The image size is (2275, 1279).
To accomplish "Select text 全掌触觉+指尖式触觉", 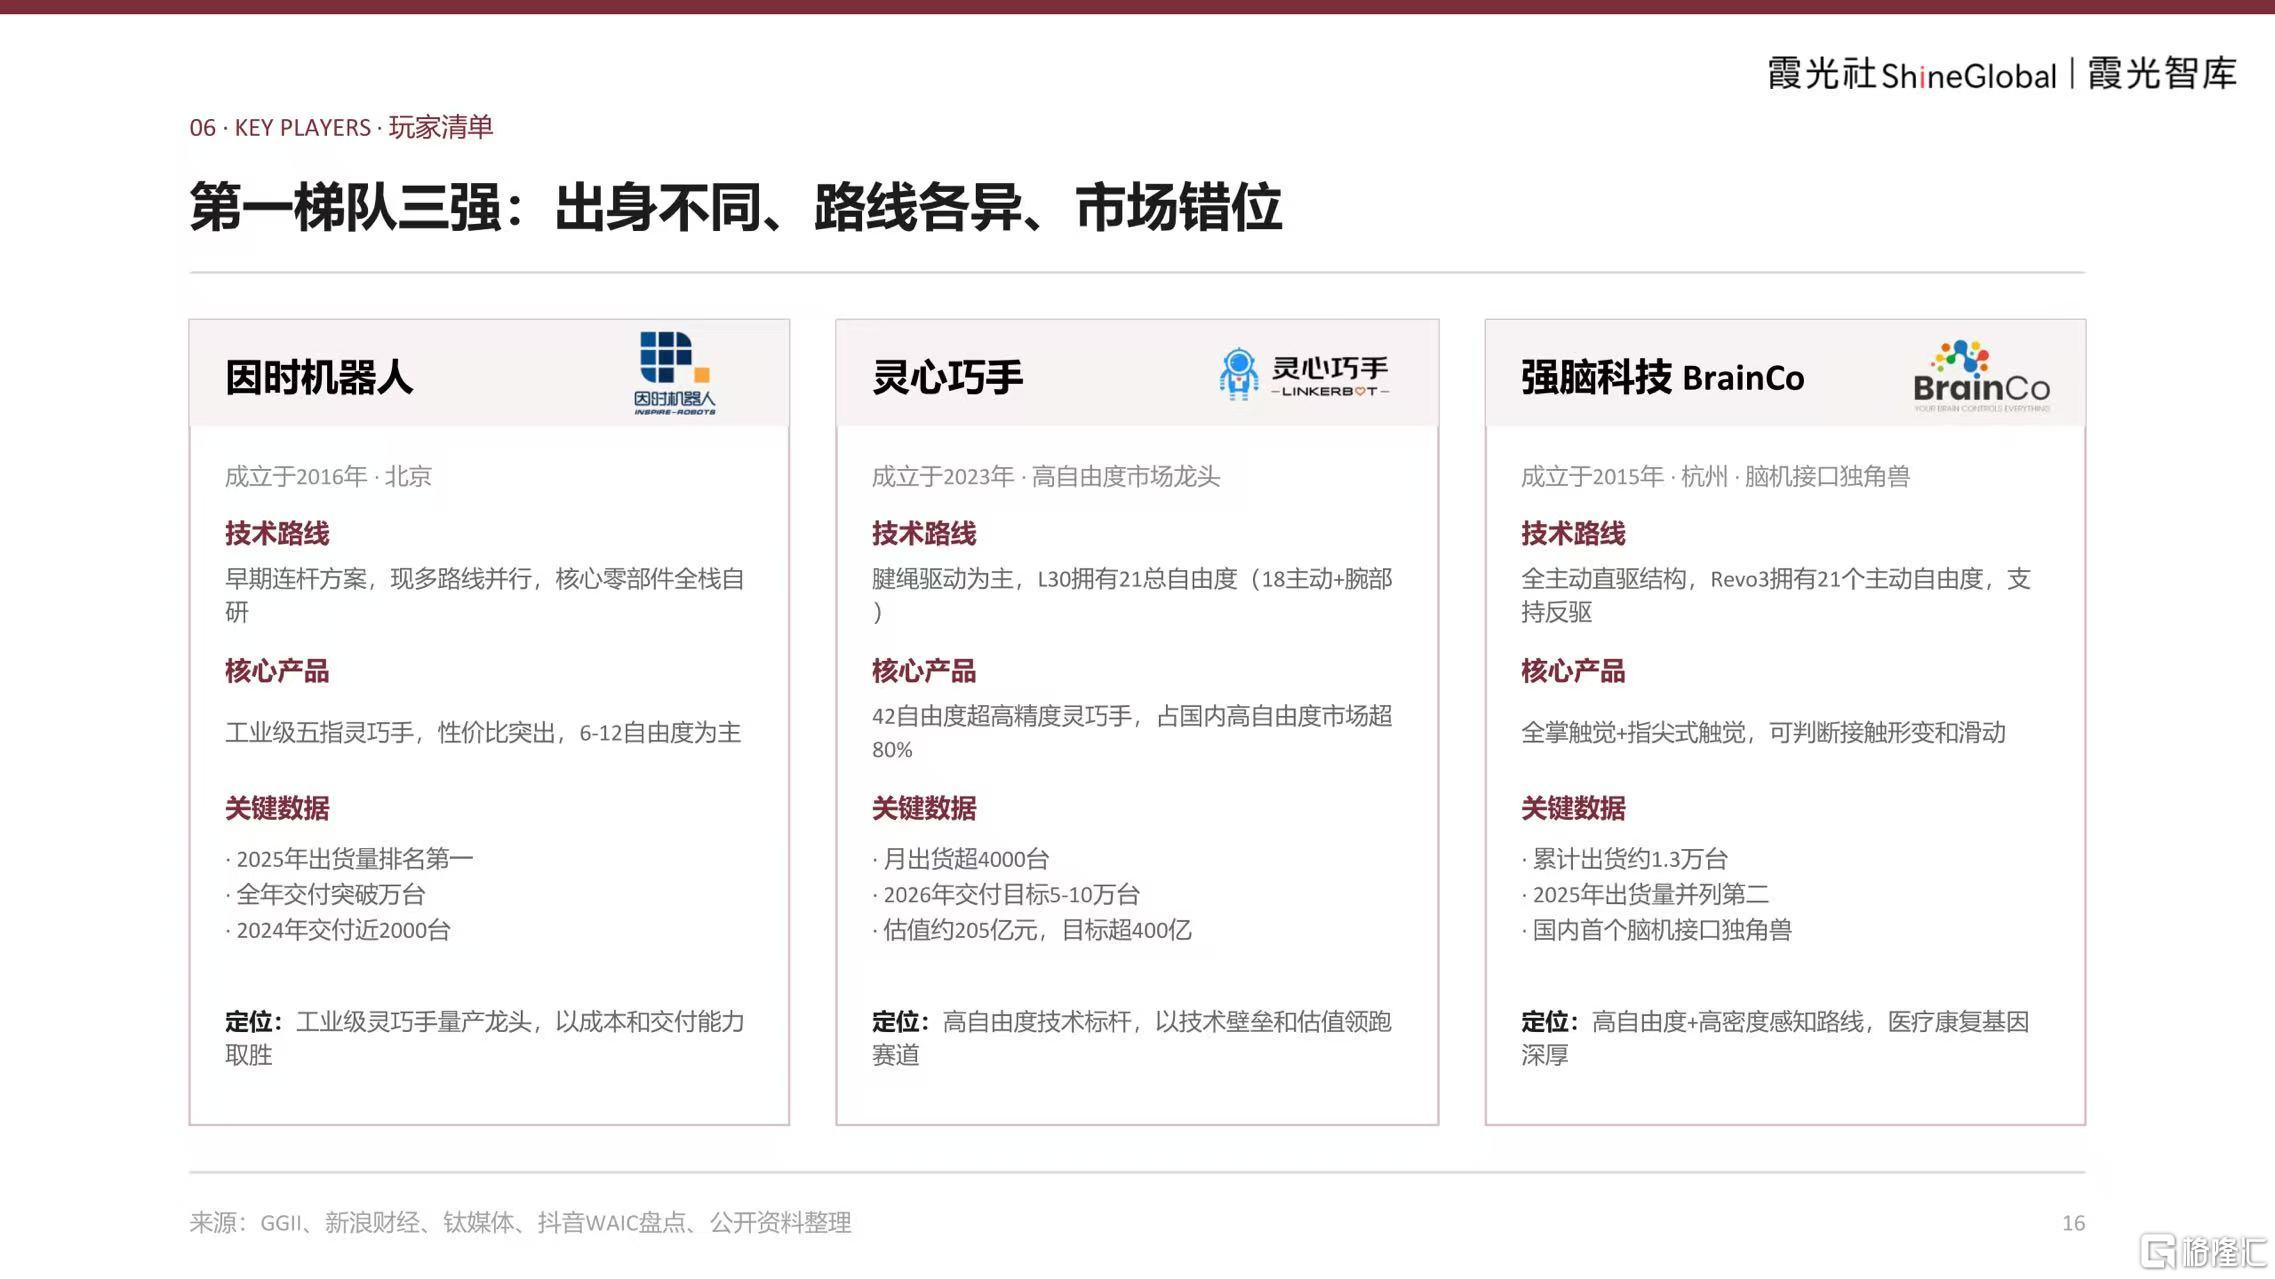I will pos(1633,733).
